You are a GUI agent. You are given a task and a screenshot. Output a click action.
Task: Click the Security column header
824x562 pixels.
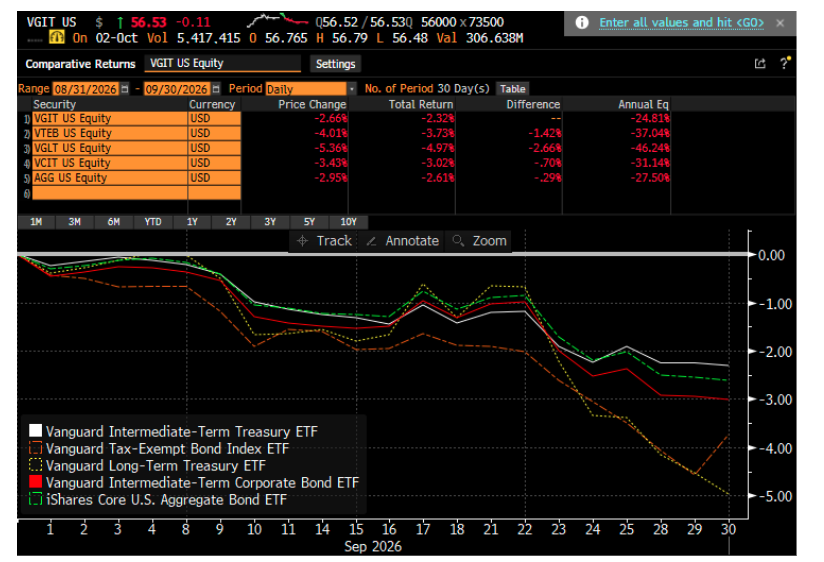55,104
